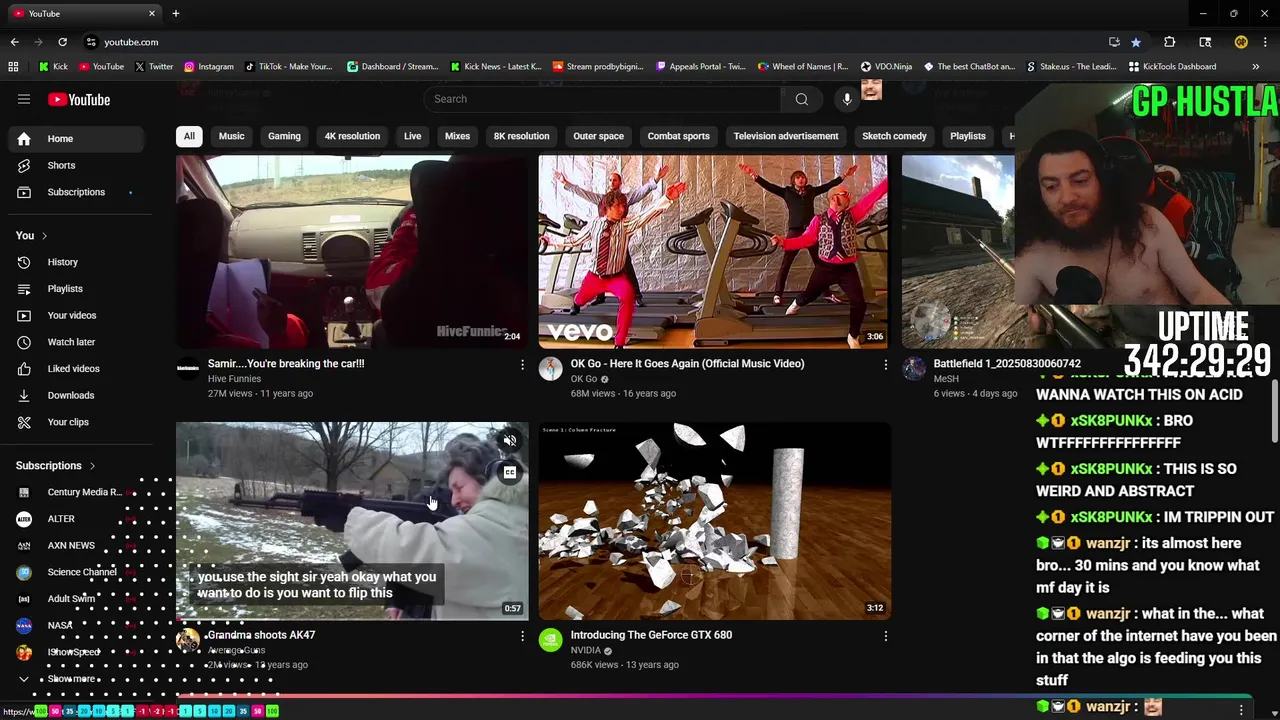Screen dimensions: 1280x720
Task: Play OK Go treadmill video thumbnail
Action: pyautogui.click(x=713, y=251)
